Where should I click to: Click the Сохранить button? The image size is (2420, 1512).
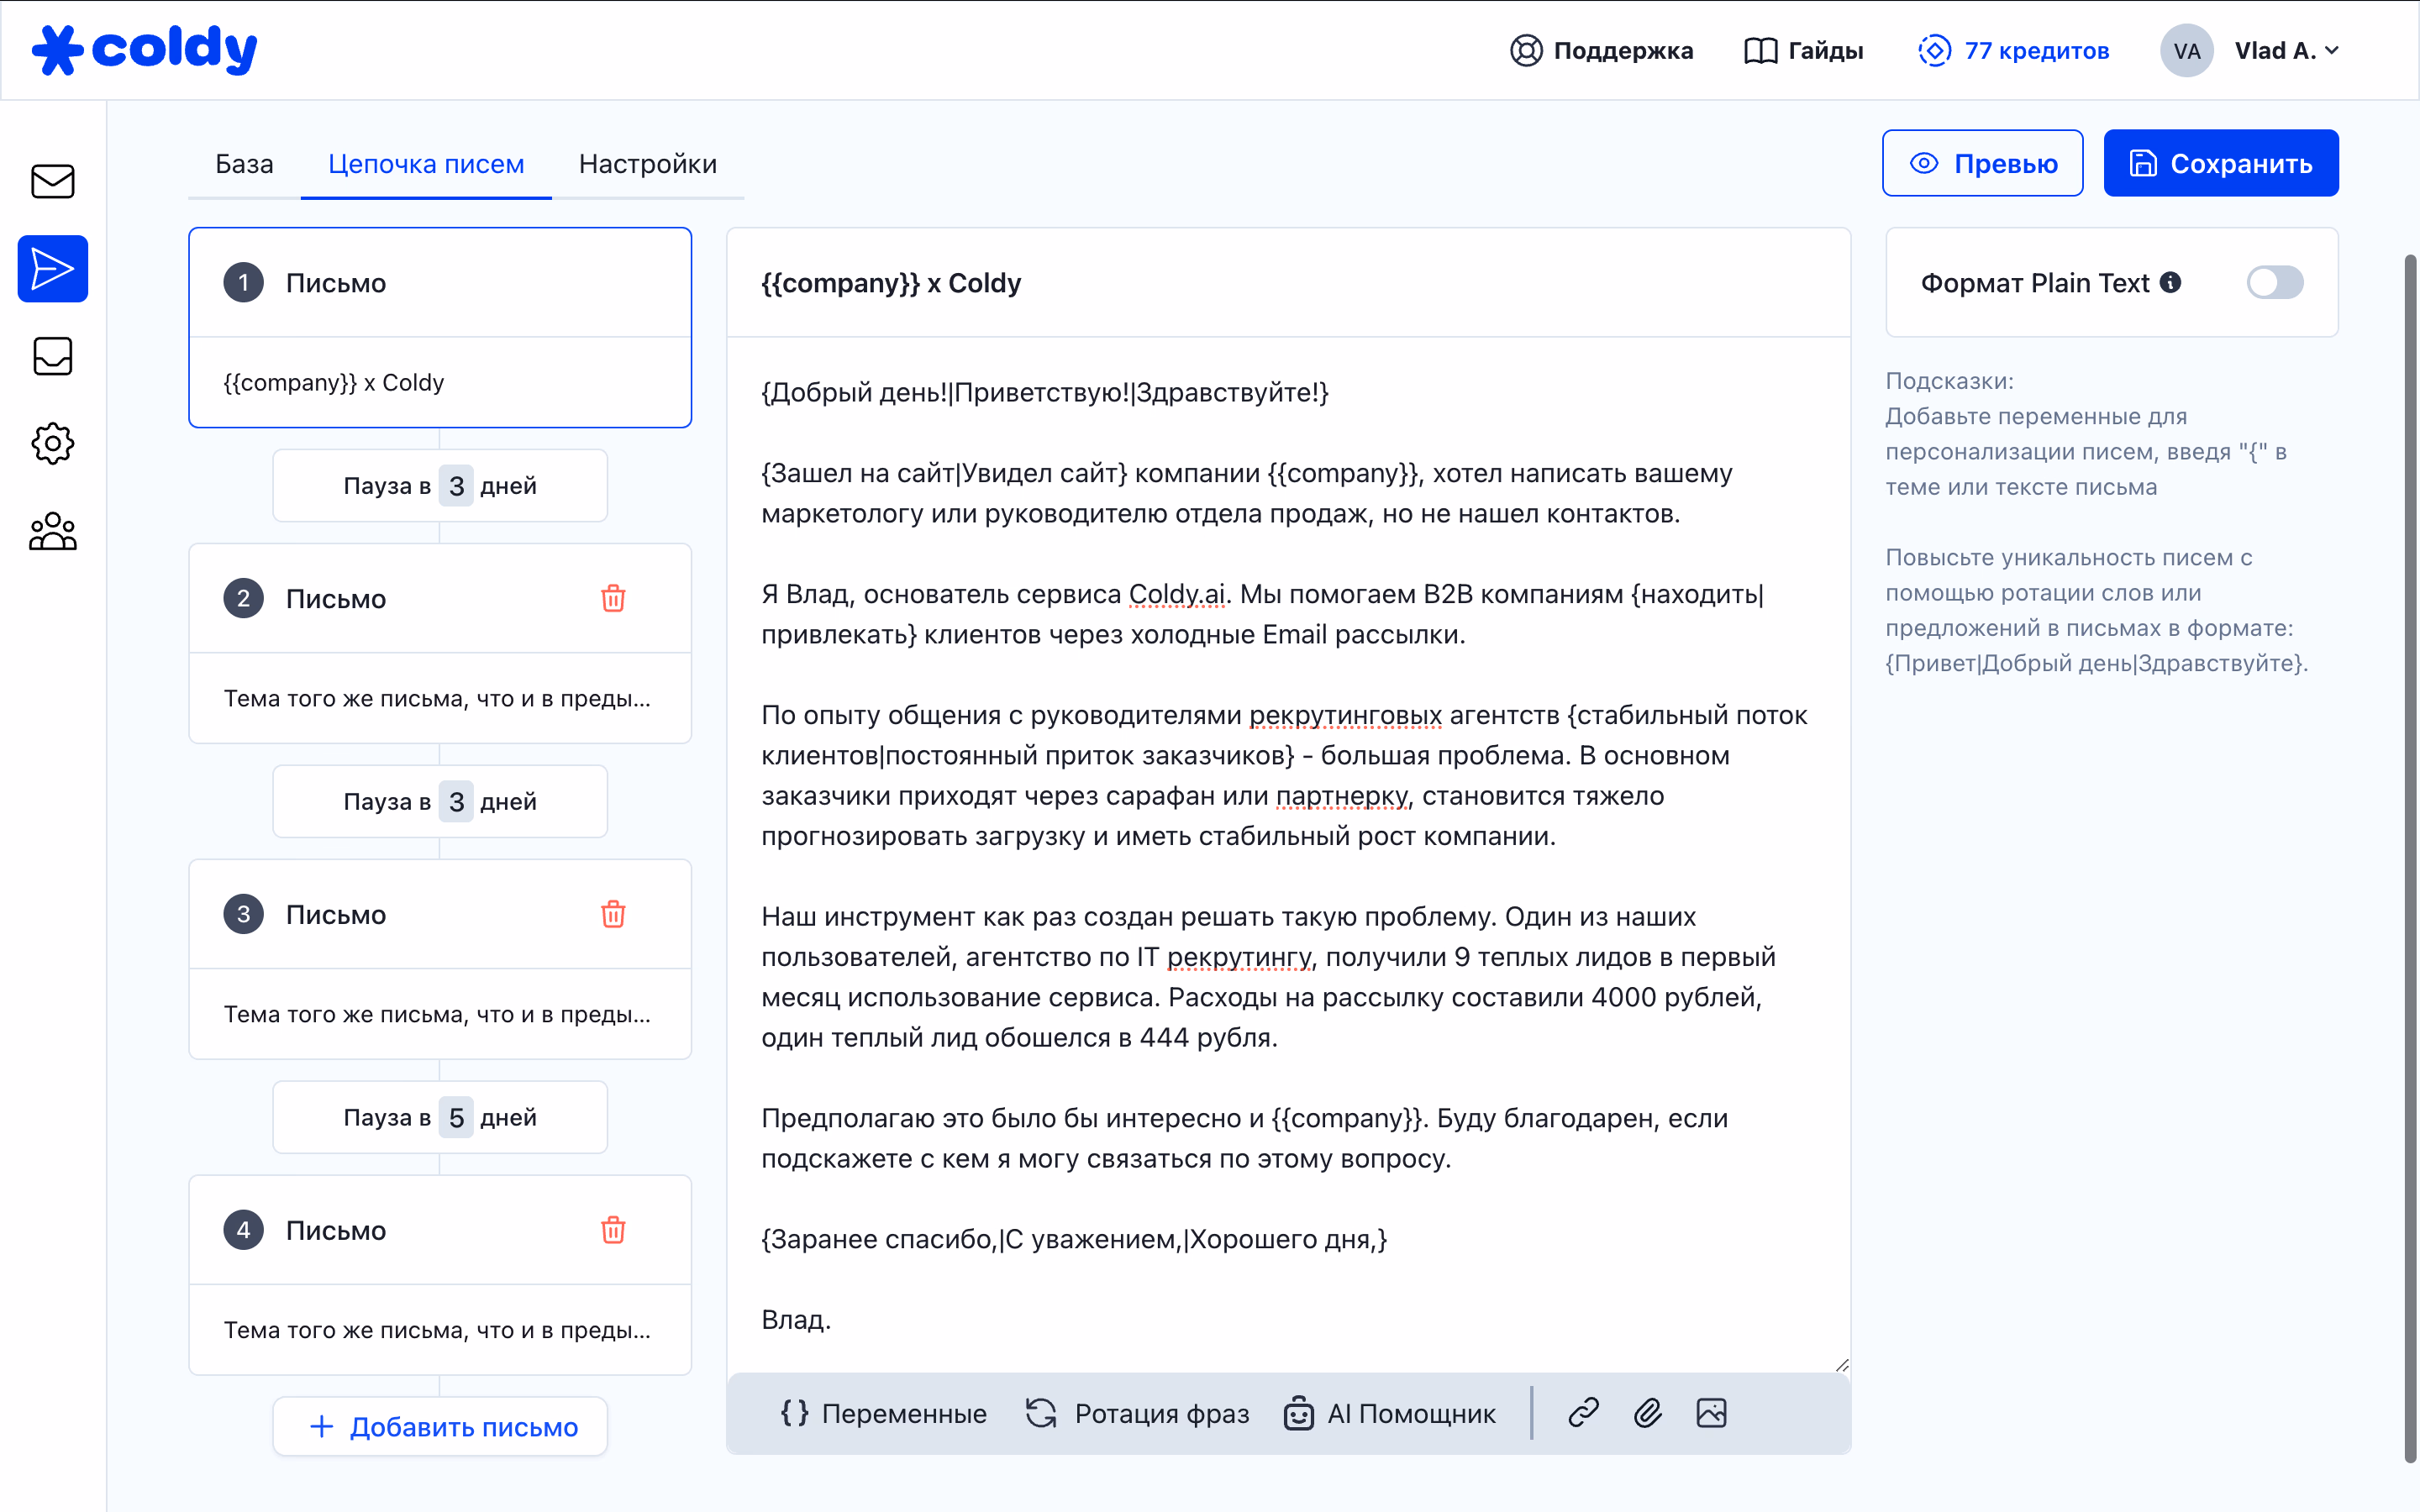point(2220,163)
